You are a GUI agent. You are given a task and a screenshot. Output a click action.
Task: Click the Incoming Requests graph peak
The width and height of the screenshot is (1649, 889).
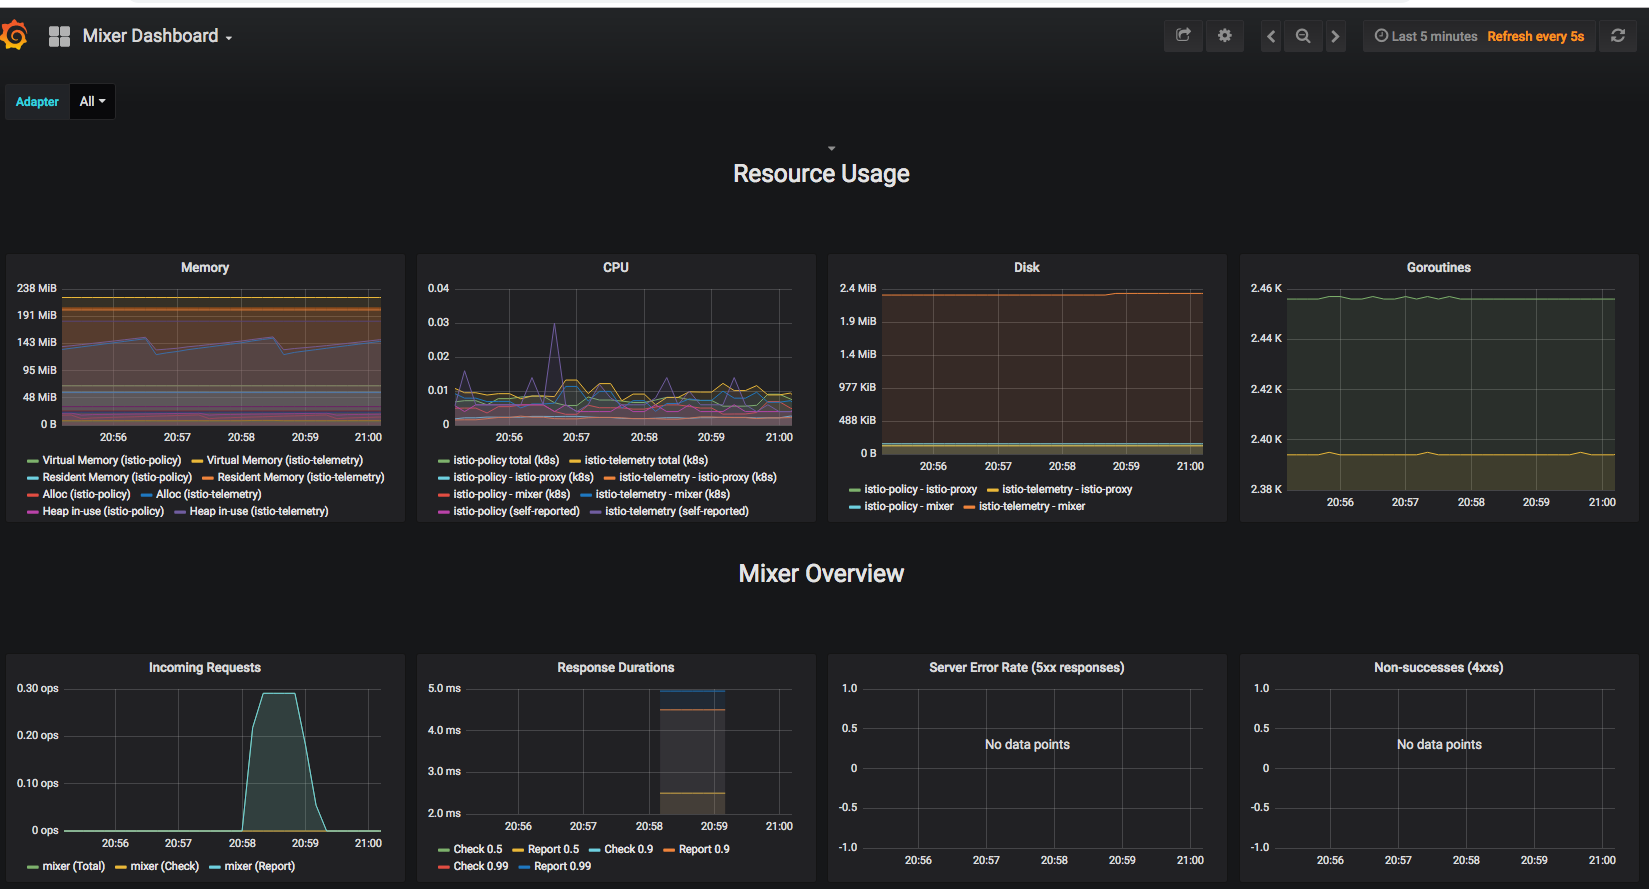tap(279, 694)
